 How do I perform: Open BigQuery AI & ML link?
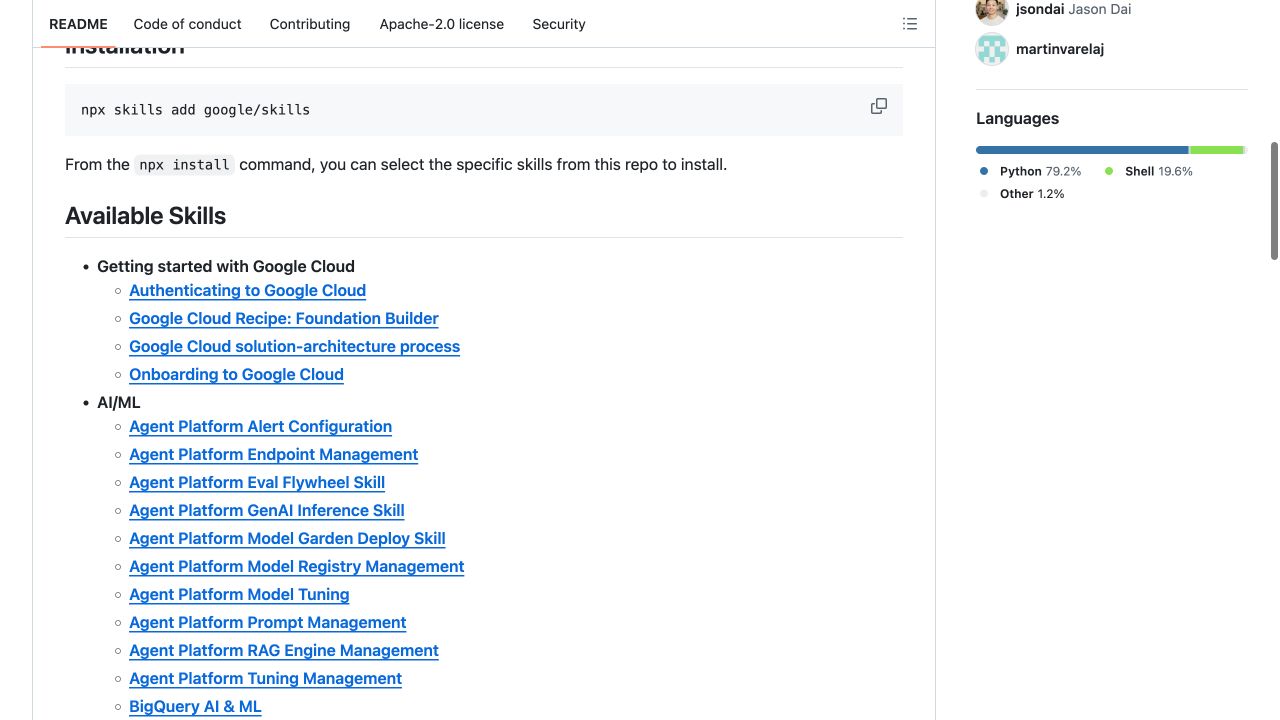[x=195, y=706]
